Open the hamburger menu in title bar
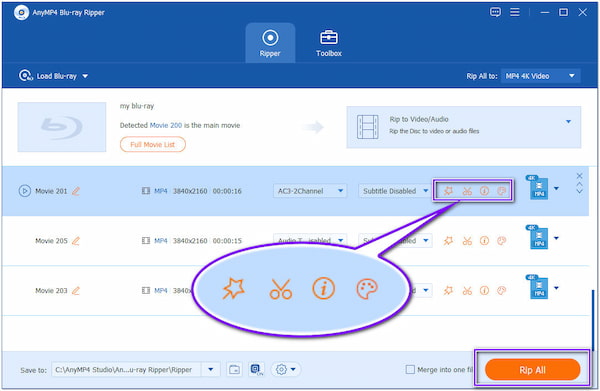This screenshot has height=391, width=600. click(x=515, y=12)
